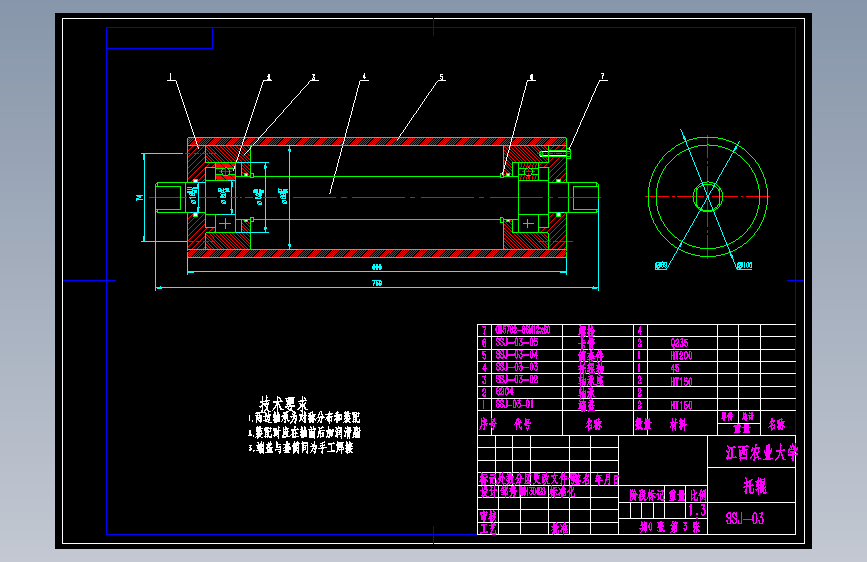Click the SSJ-03-01 code in row 1
The height and width of the screenshot is (562, 867).
click(x=515, y=404)
